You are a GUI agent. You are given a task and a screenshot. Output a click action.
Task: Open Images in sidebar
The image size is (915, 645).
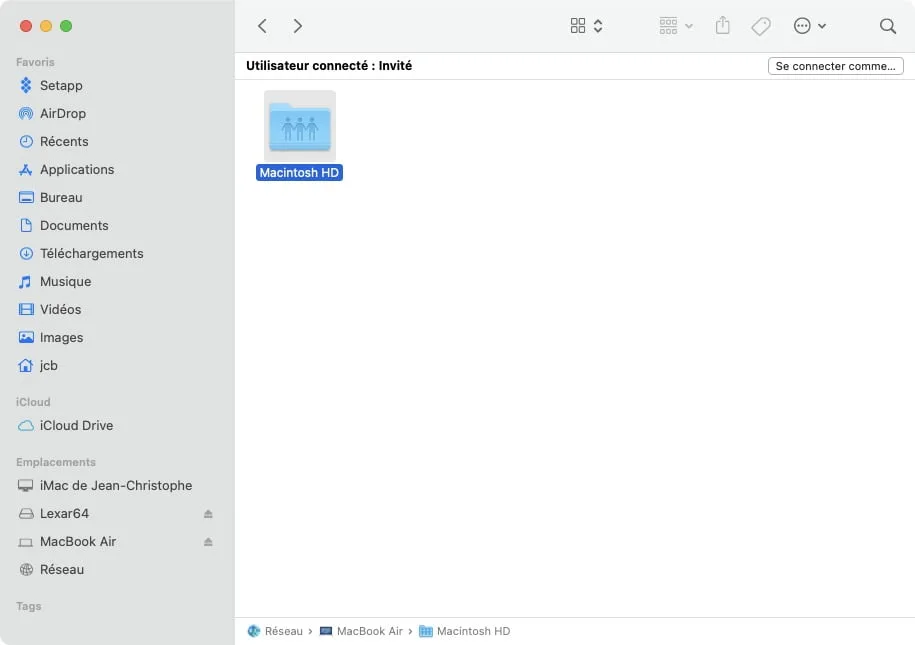point(61,337)
